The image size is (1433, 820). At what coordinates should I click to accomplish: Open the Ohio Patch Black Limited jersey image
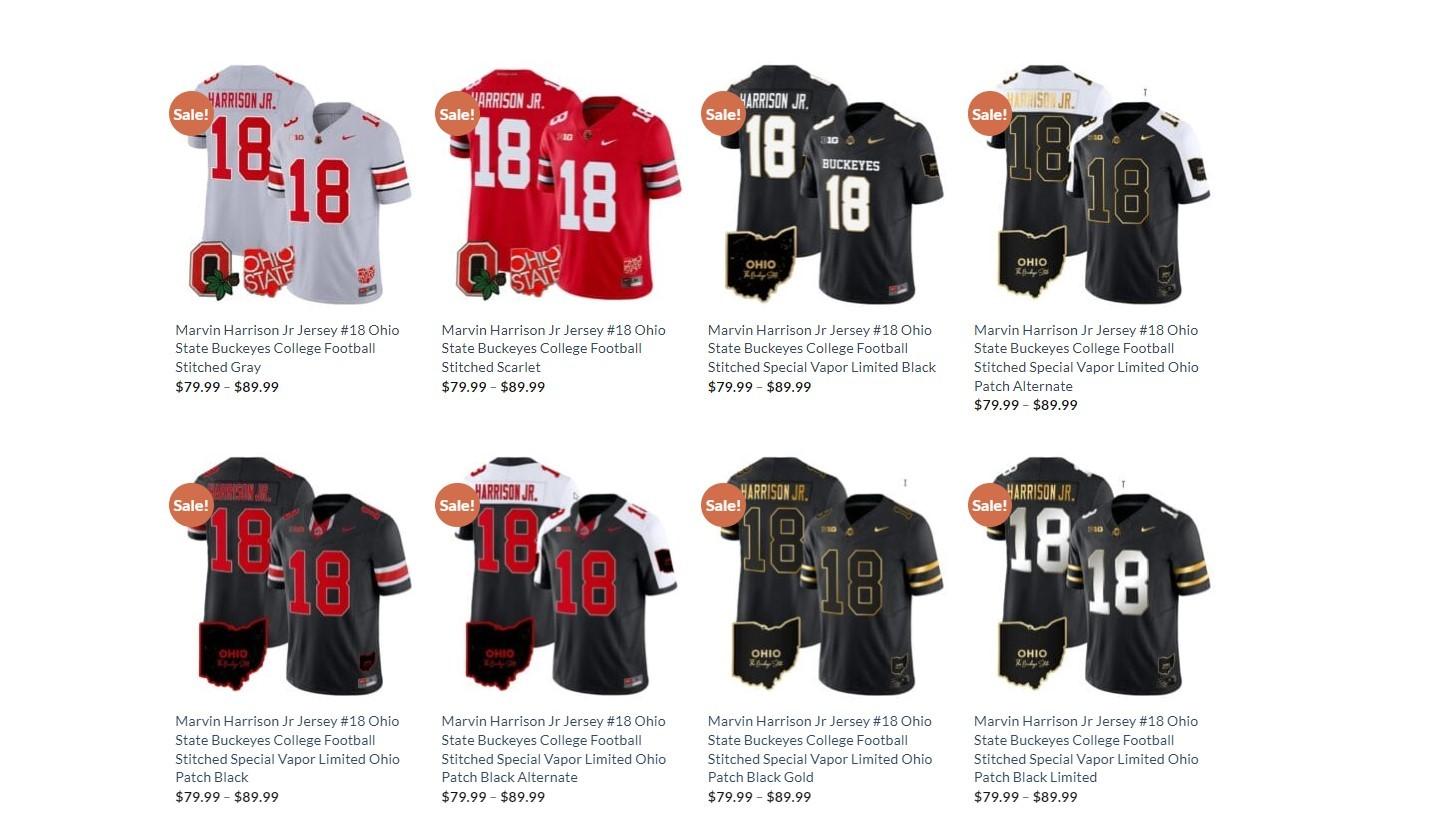pos(1091,577)
